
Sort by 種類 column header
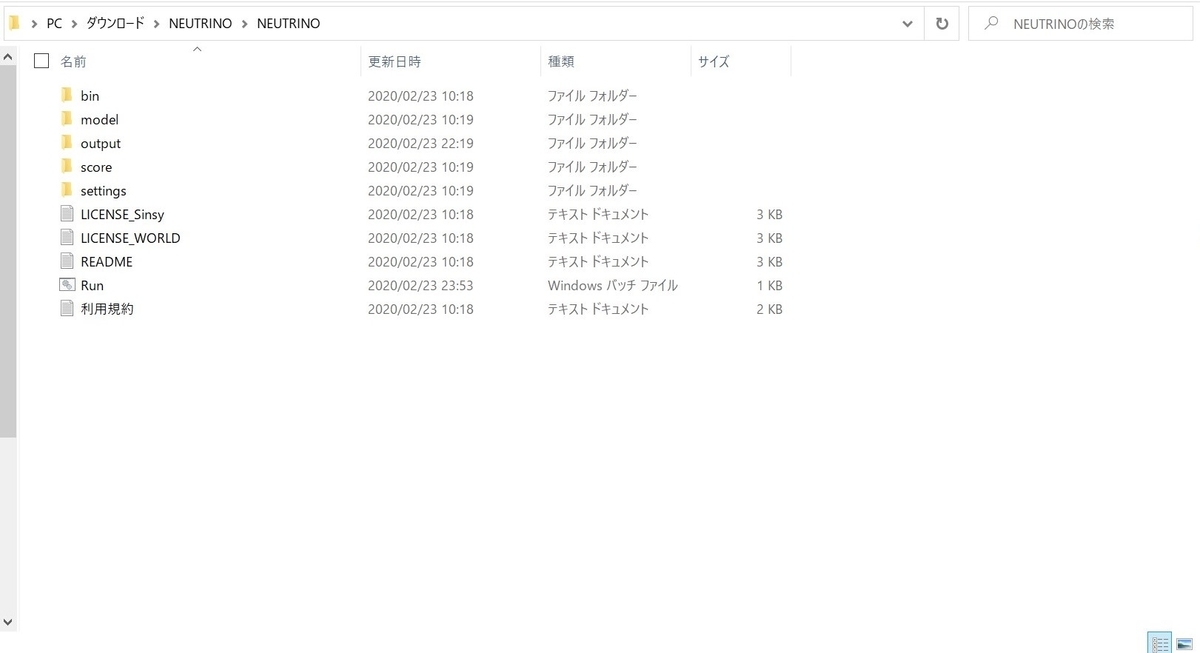560,61
